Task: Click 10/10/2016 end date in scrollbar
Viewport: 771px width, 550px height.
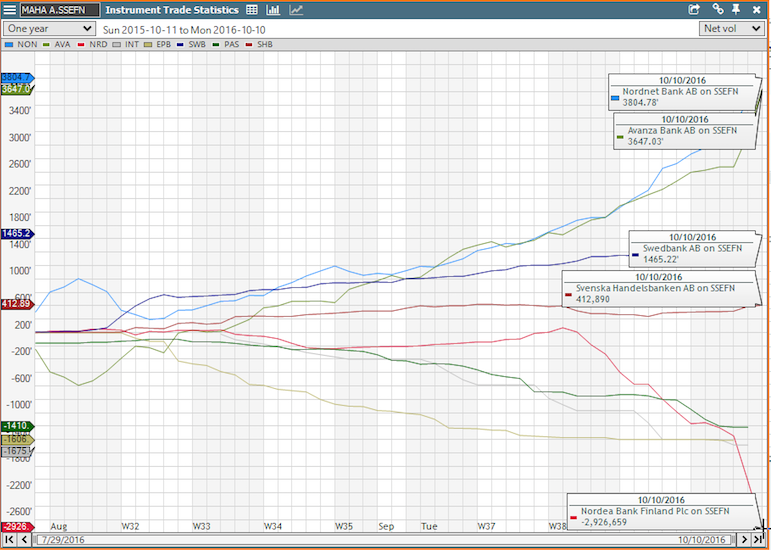Action: tap(702, 540)
